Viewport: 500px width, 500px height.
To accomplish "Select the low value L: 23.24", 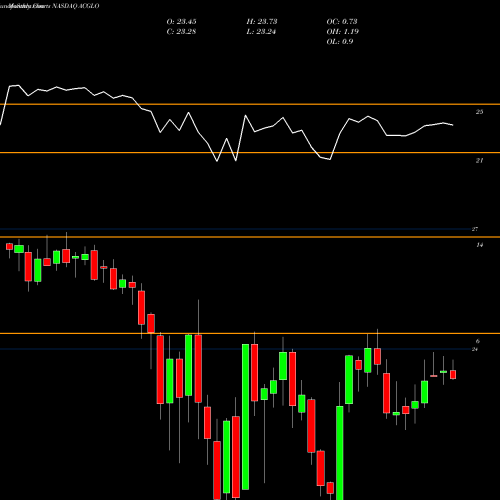I will 261,32.
